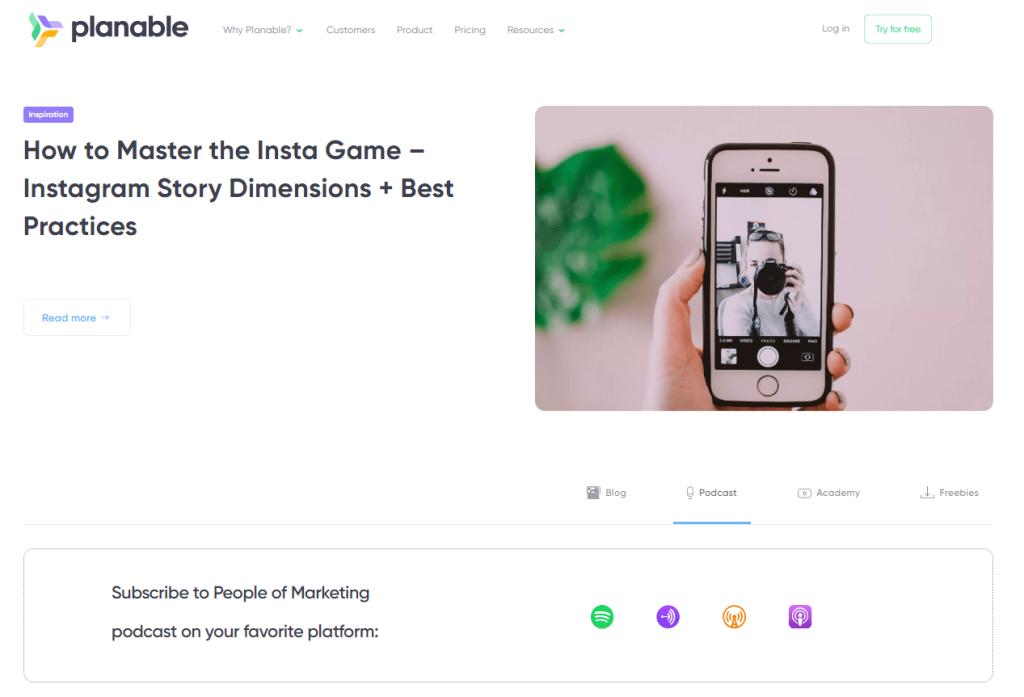Open the Product menu item
1024x697 pixels.
click(414, 30)
